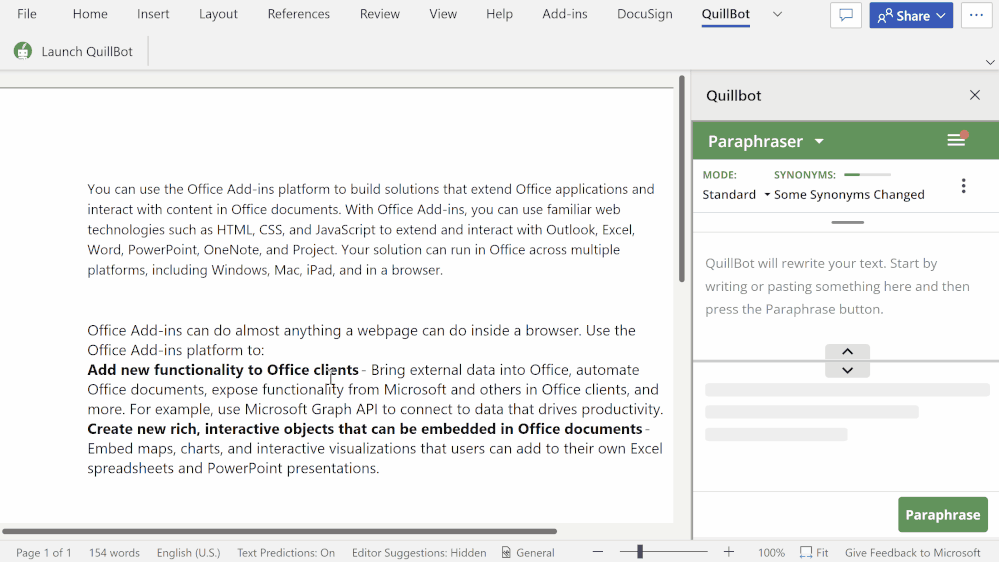Open the View tab
Screen dimensions: 999x562
pyautogui.click(x=443, y=14)
